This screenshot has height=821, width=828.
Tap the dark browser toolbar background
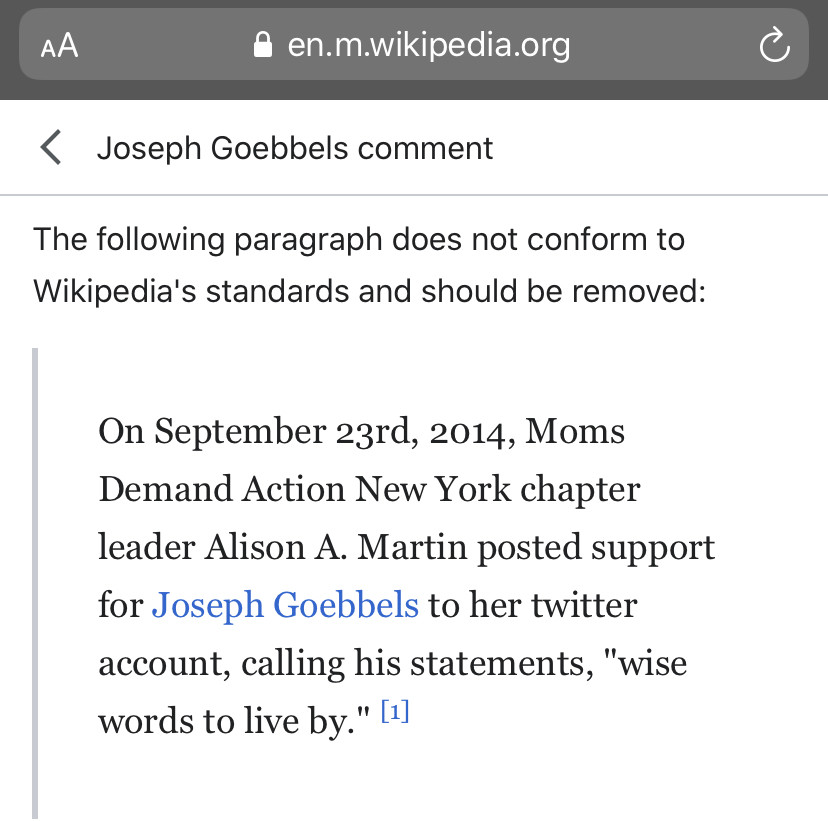(414, 90)
